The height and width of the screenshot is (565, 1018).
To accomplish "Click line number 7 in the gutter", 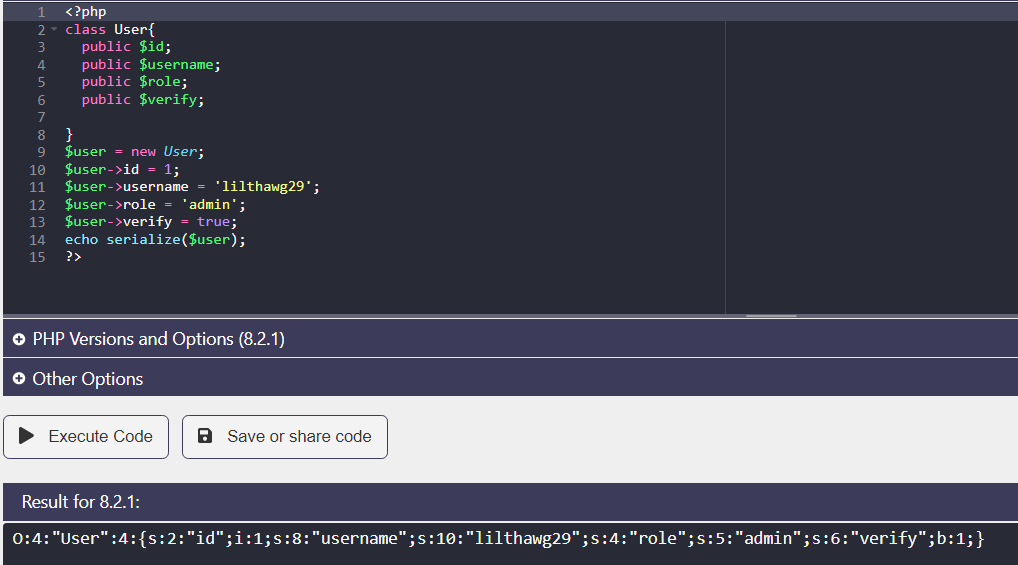I will pos(40,117).
